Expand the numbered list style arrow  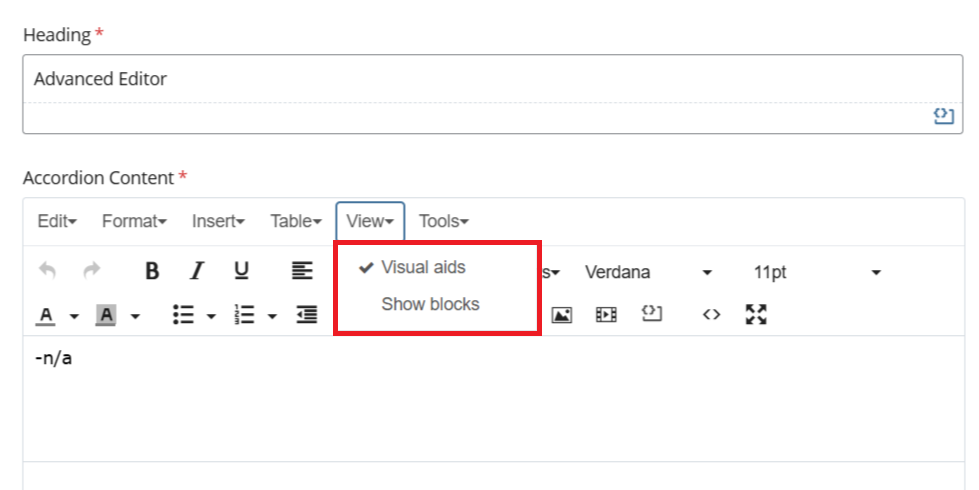(272, 316)
